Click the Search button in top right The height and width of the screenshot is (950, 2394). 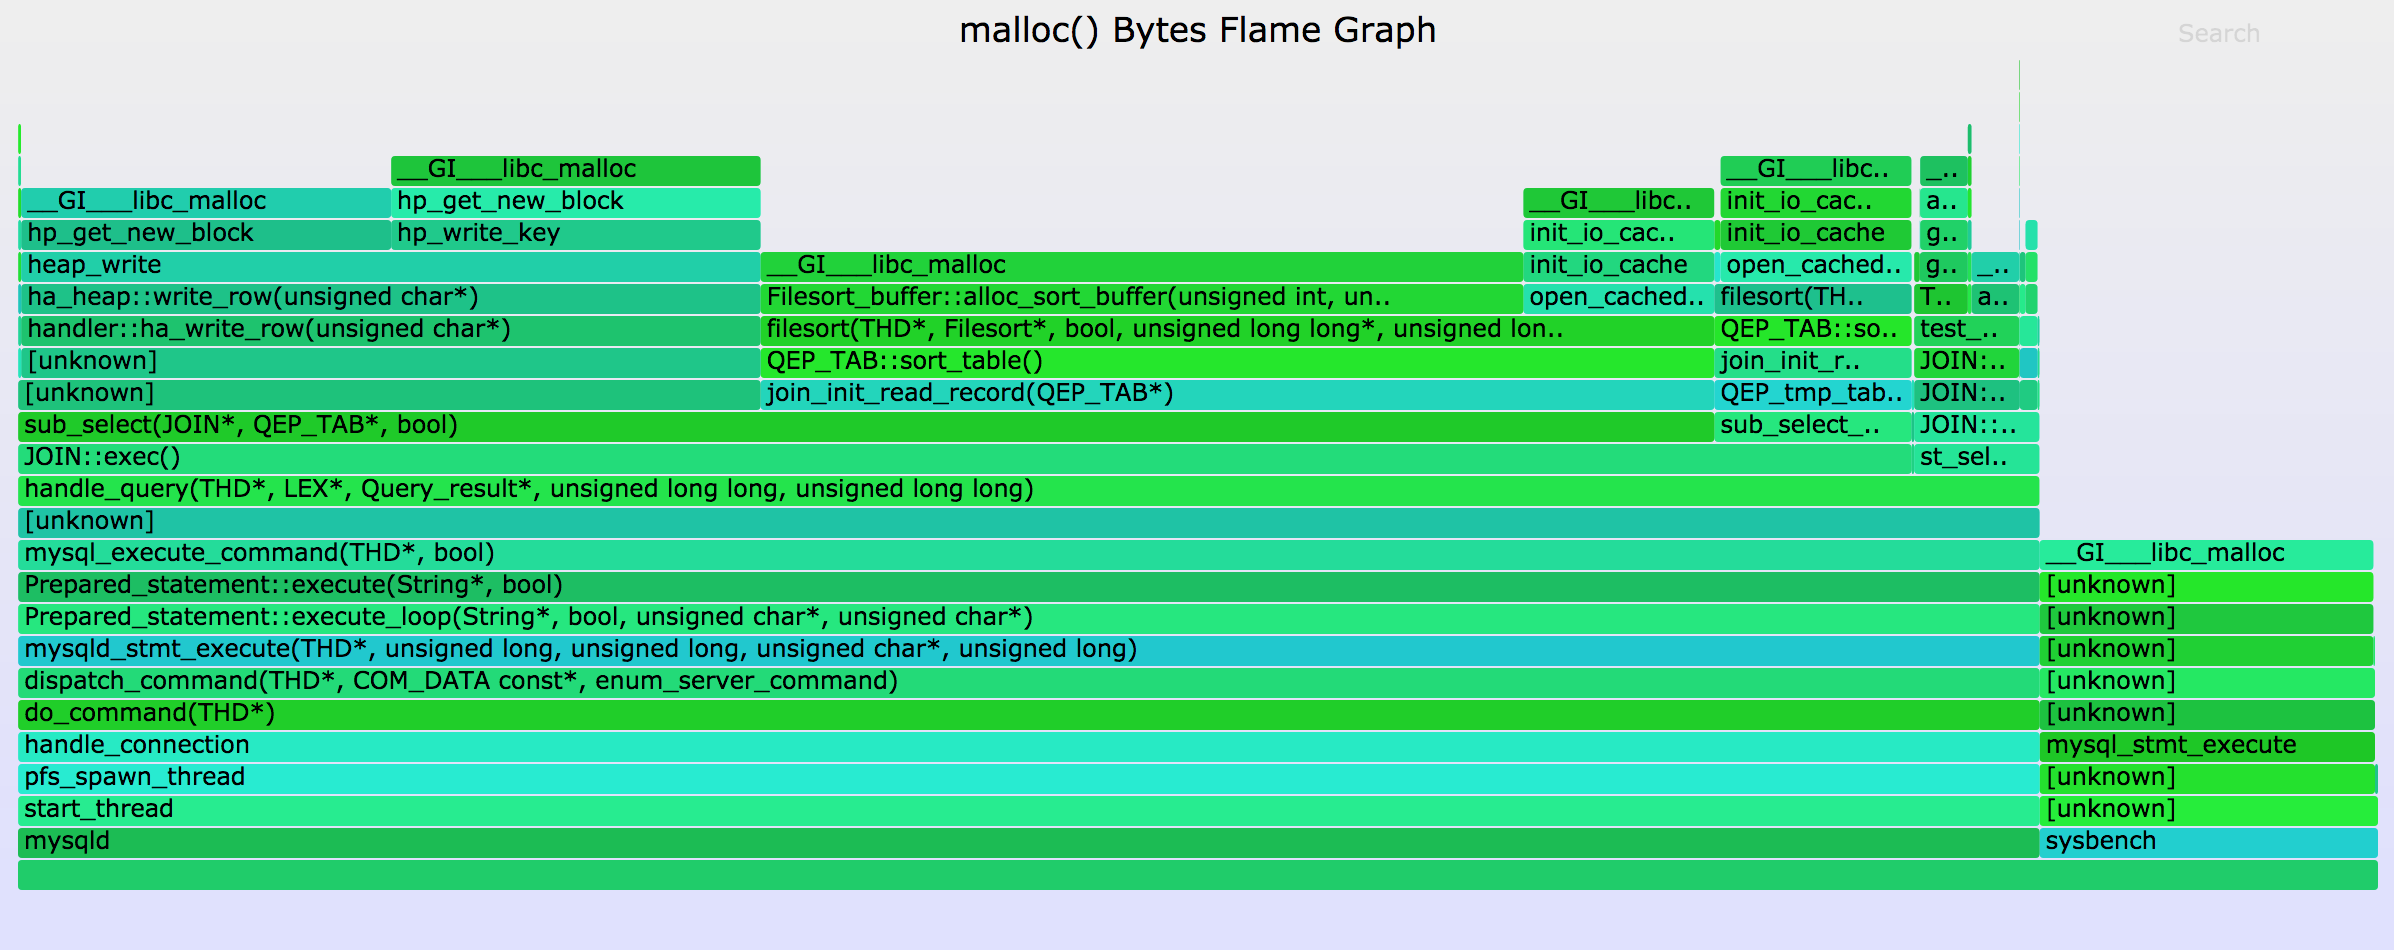pyautogui.click(x=2218, y=34)
